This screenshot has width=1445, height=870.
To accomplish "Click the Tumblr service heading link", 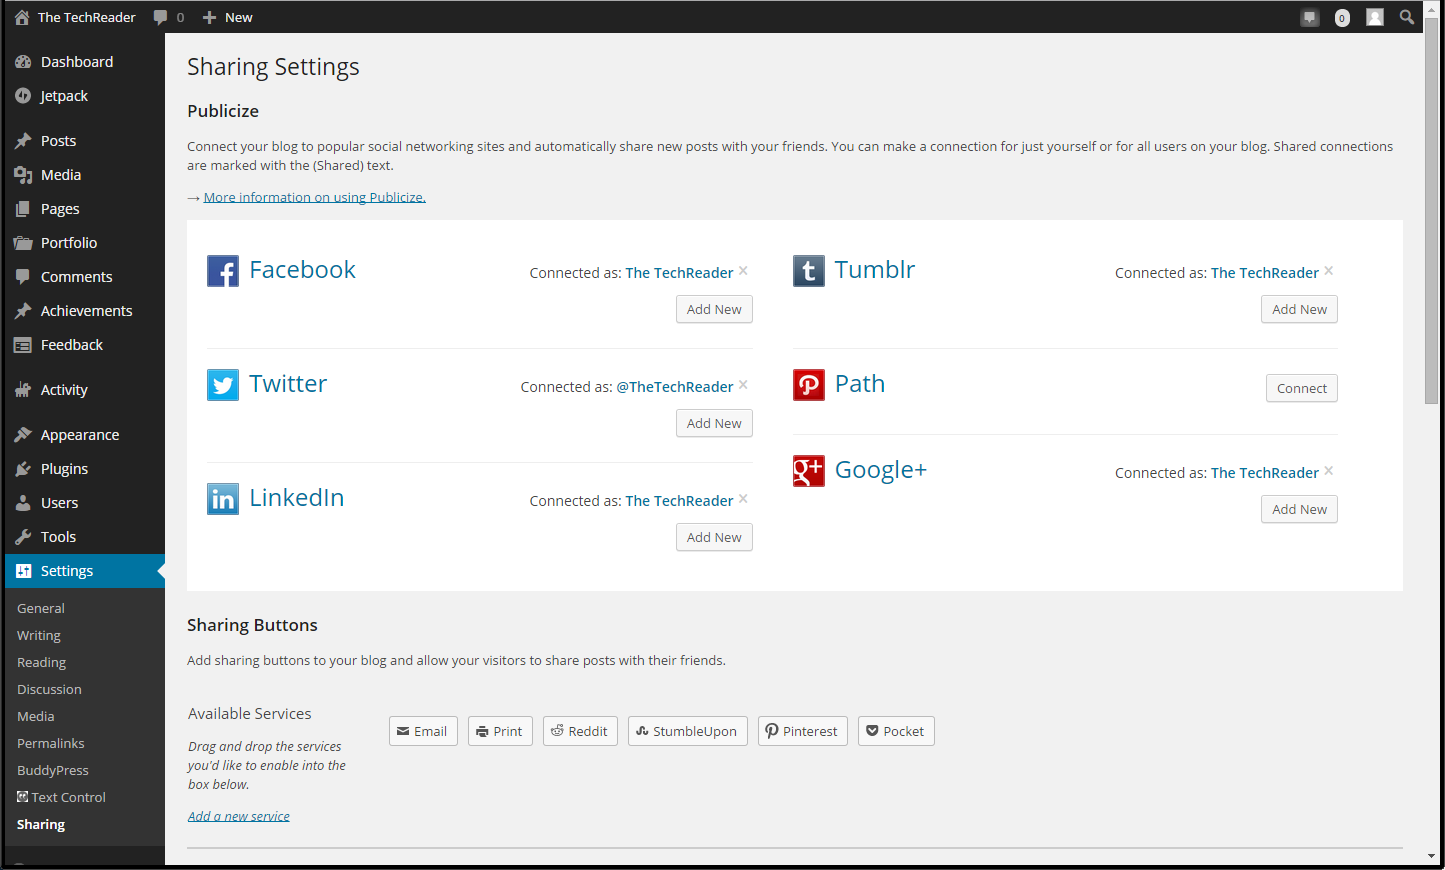I will (x=875, y=270).
